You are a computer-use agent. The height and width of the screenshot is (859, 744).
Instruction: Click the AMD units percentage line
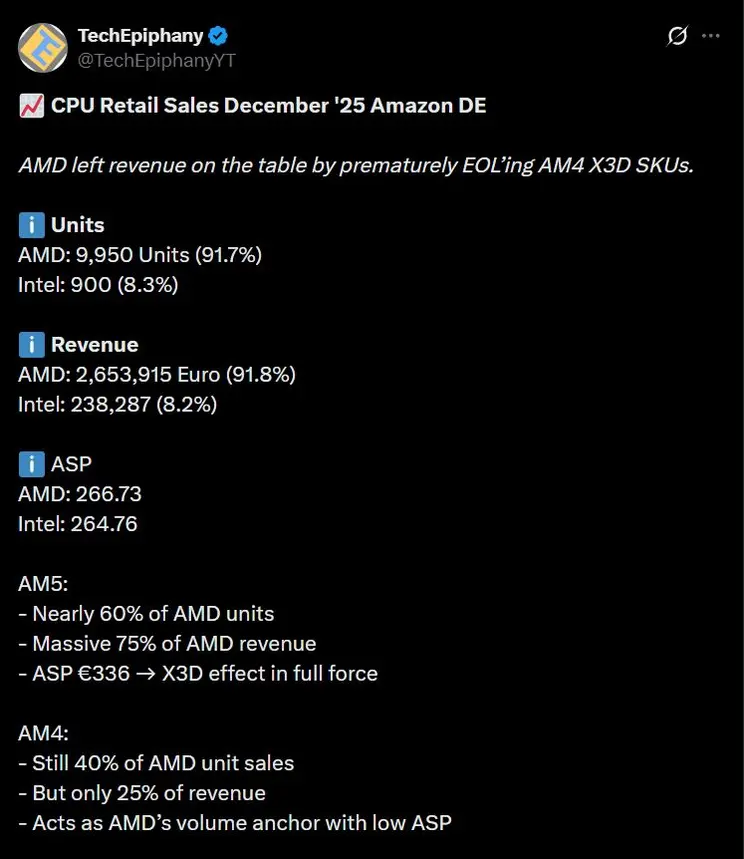pyautogui.click(x=140, y=255)
